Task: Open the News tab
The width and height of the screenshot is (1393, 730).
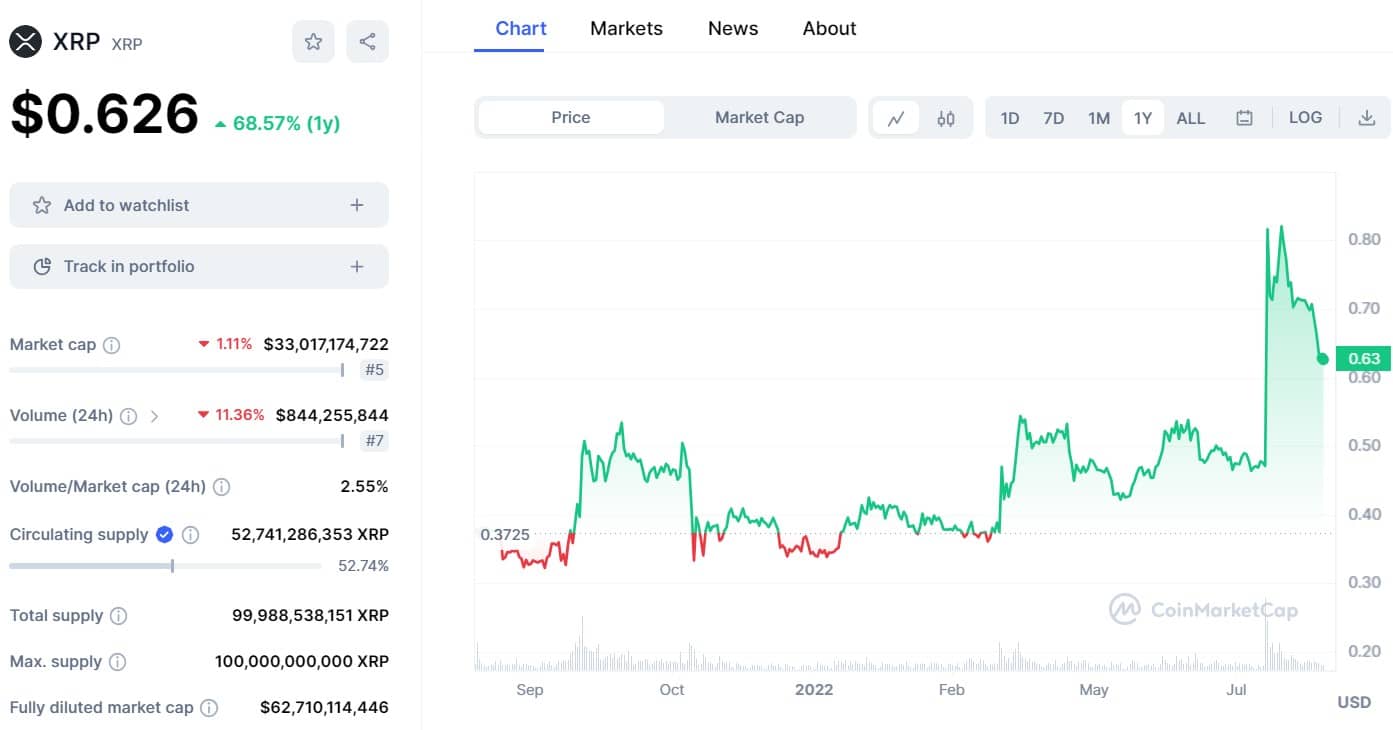Action: point(733,28)
